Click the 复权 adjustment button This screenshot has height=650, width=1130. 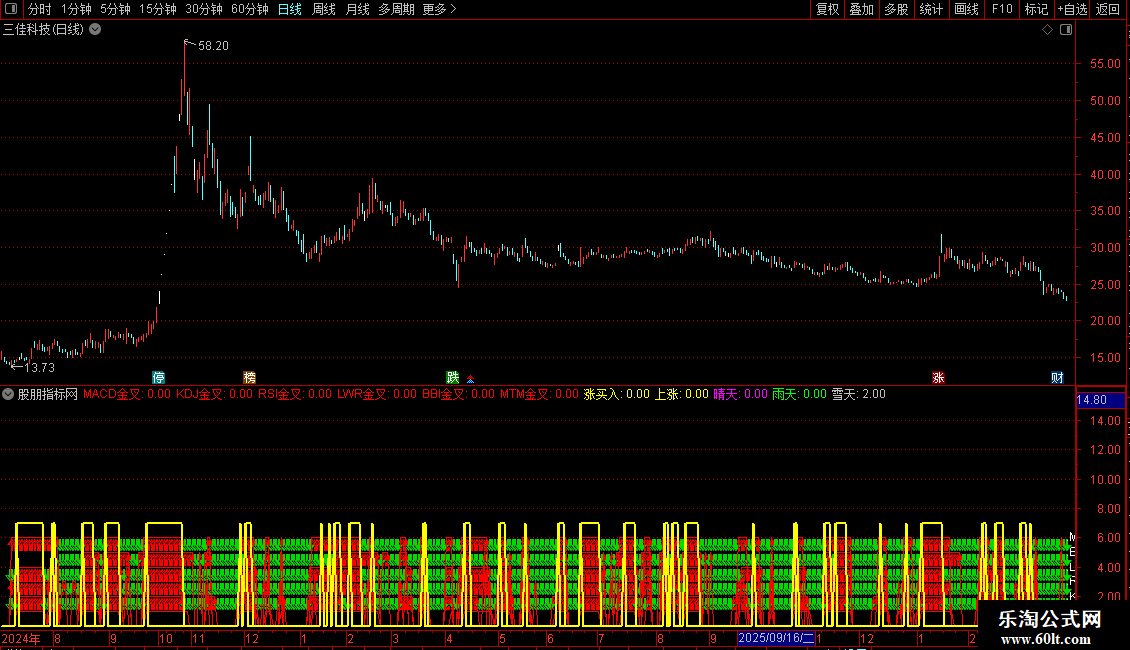pyautogui.click(x=827, y=9)
